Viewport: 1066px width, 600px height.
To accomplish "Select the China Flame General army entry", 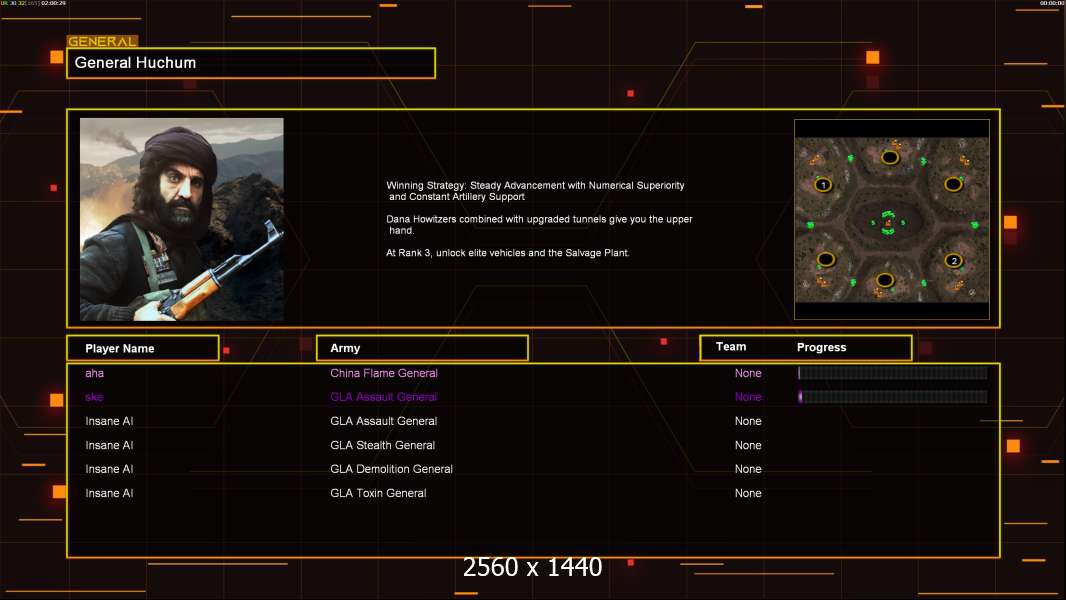I will coord(384,373).
